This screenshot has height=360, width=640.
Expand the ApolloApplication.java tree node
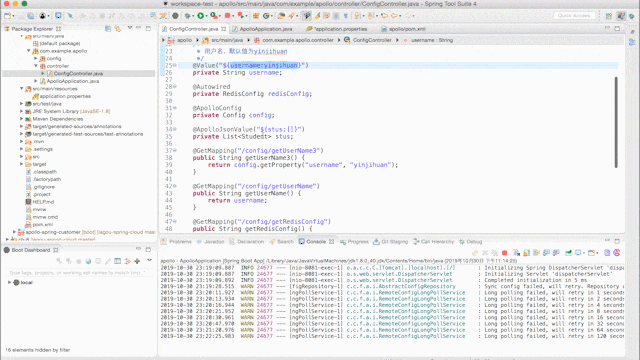tap(36, 81)
